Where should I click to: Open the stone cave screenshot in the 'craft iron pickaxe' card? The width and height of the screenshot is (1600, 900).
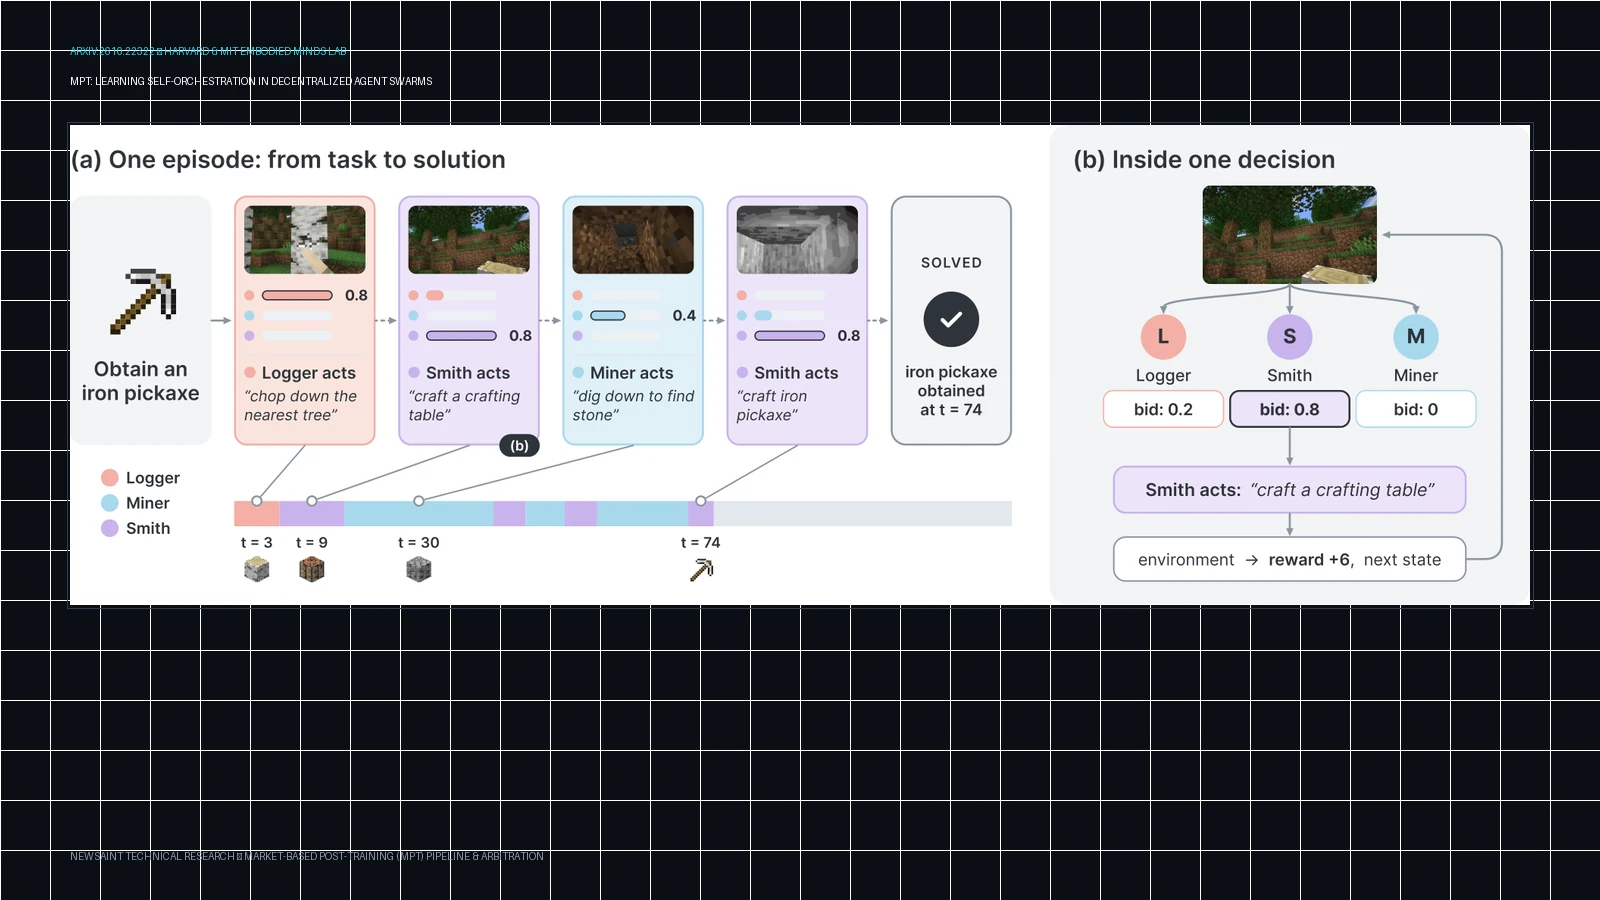coord(797,240)
